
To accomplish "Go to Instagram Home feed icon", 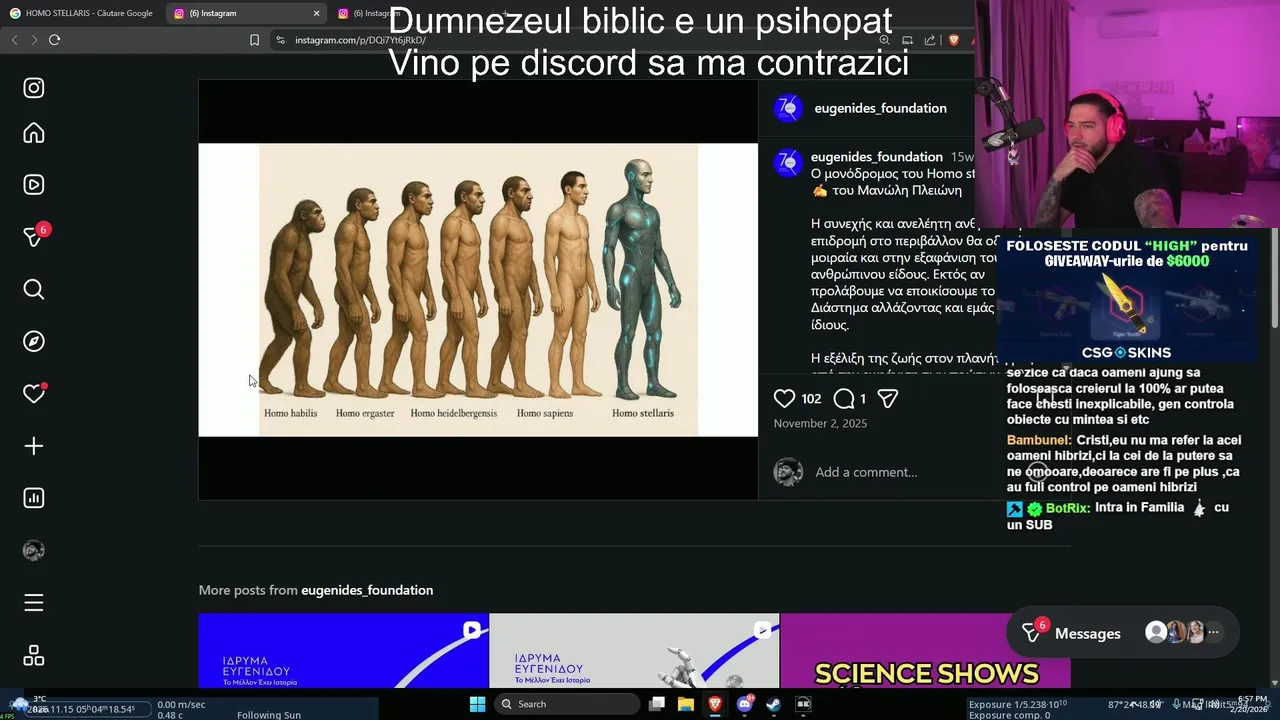I will (x=34, y=133).
